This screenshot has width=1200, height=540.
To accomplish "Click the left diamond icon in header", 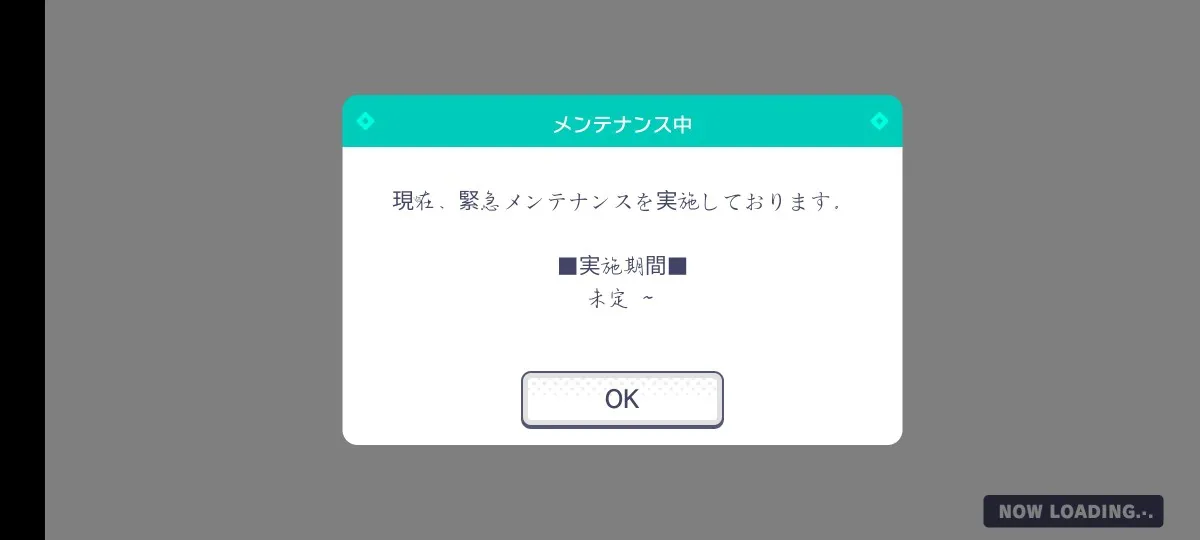I will 366,121.
